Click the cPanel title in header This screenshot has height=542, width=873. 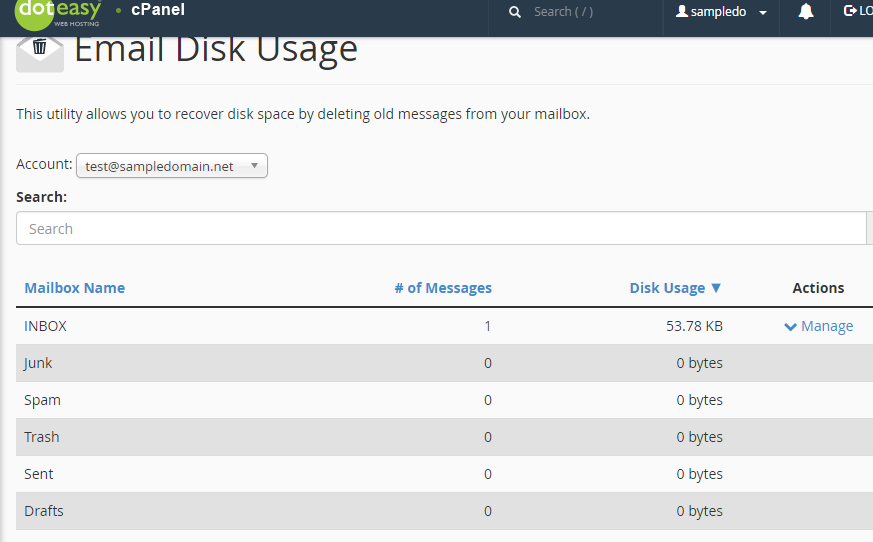158,10
